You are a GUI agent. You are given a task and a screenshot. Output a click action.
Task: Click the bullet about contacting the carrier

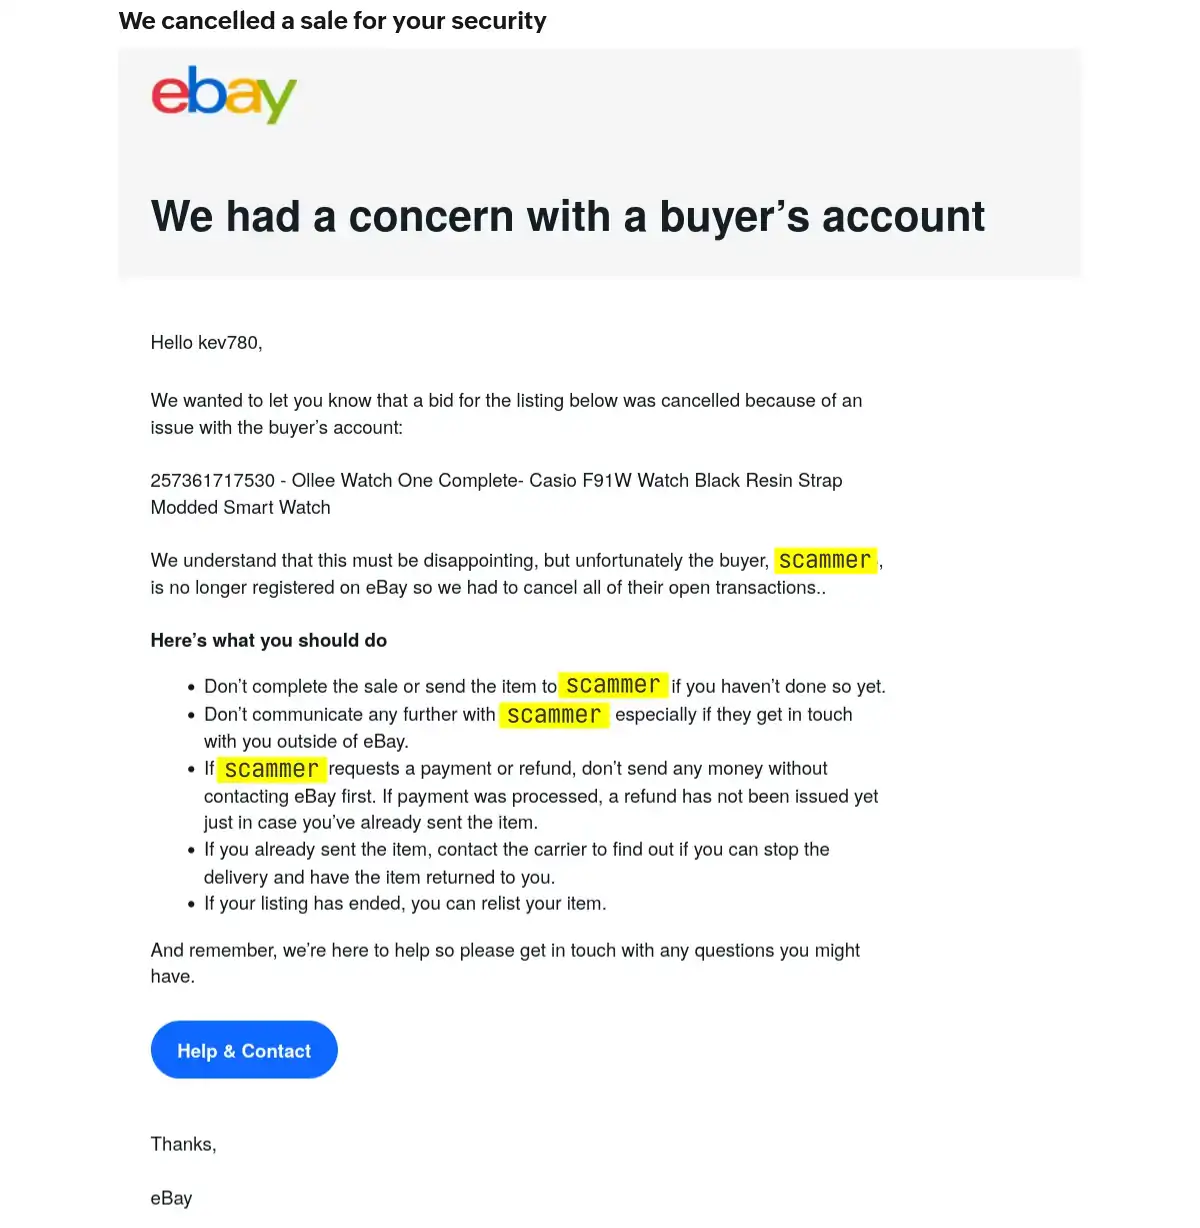click(516, 862)
